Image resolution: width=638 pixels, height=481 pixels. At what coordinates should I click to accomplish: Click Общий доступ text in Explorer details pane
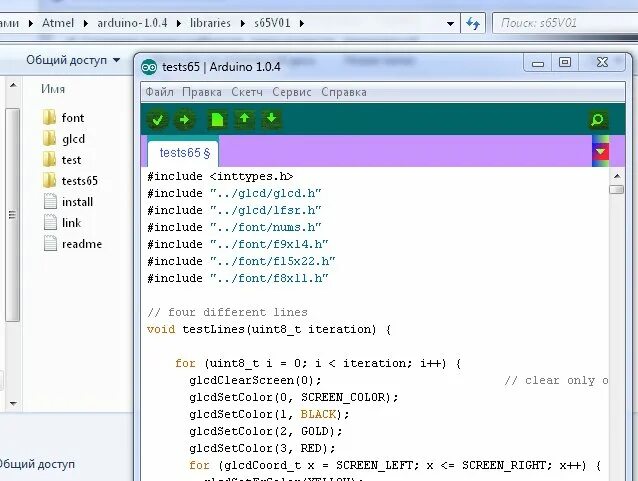tap(37, 464)
